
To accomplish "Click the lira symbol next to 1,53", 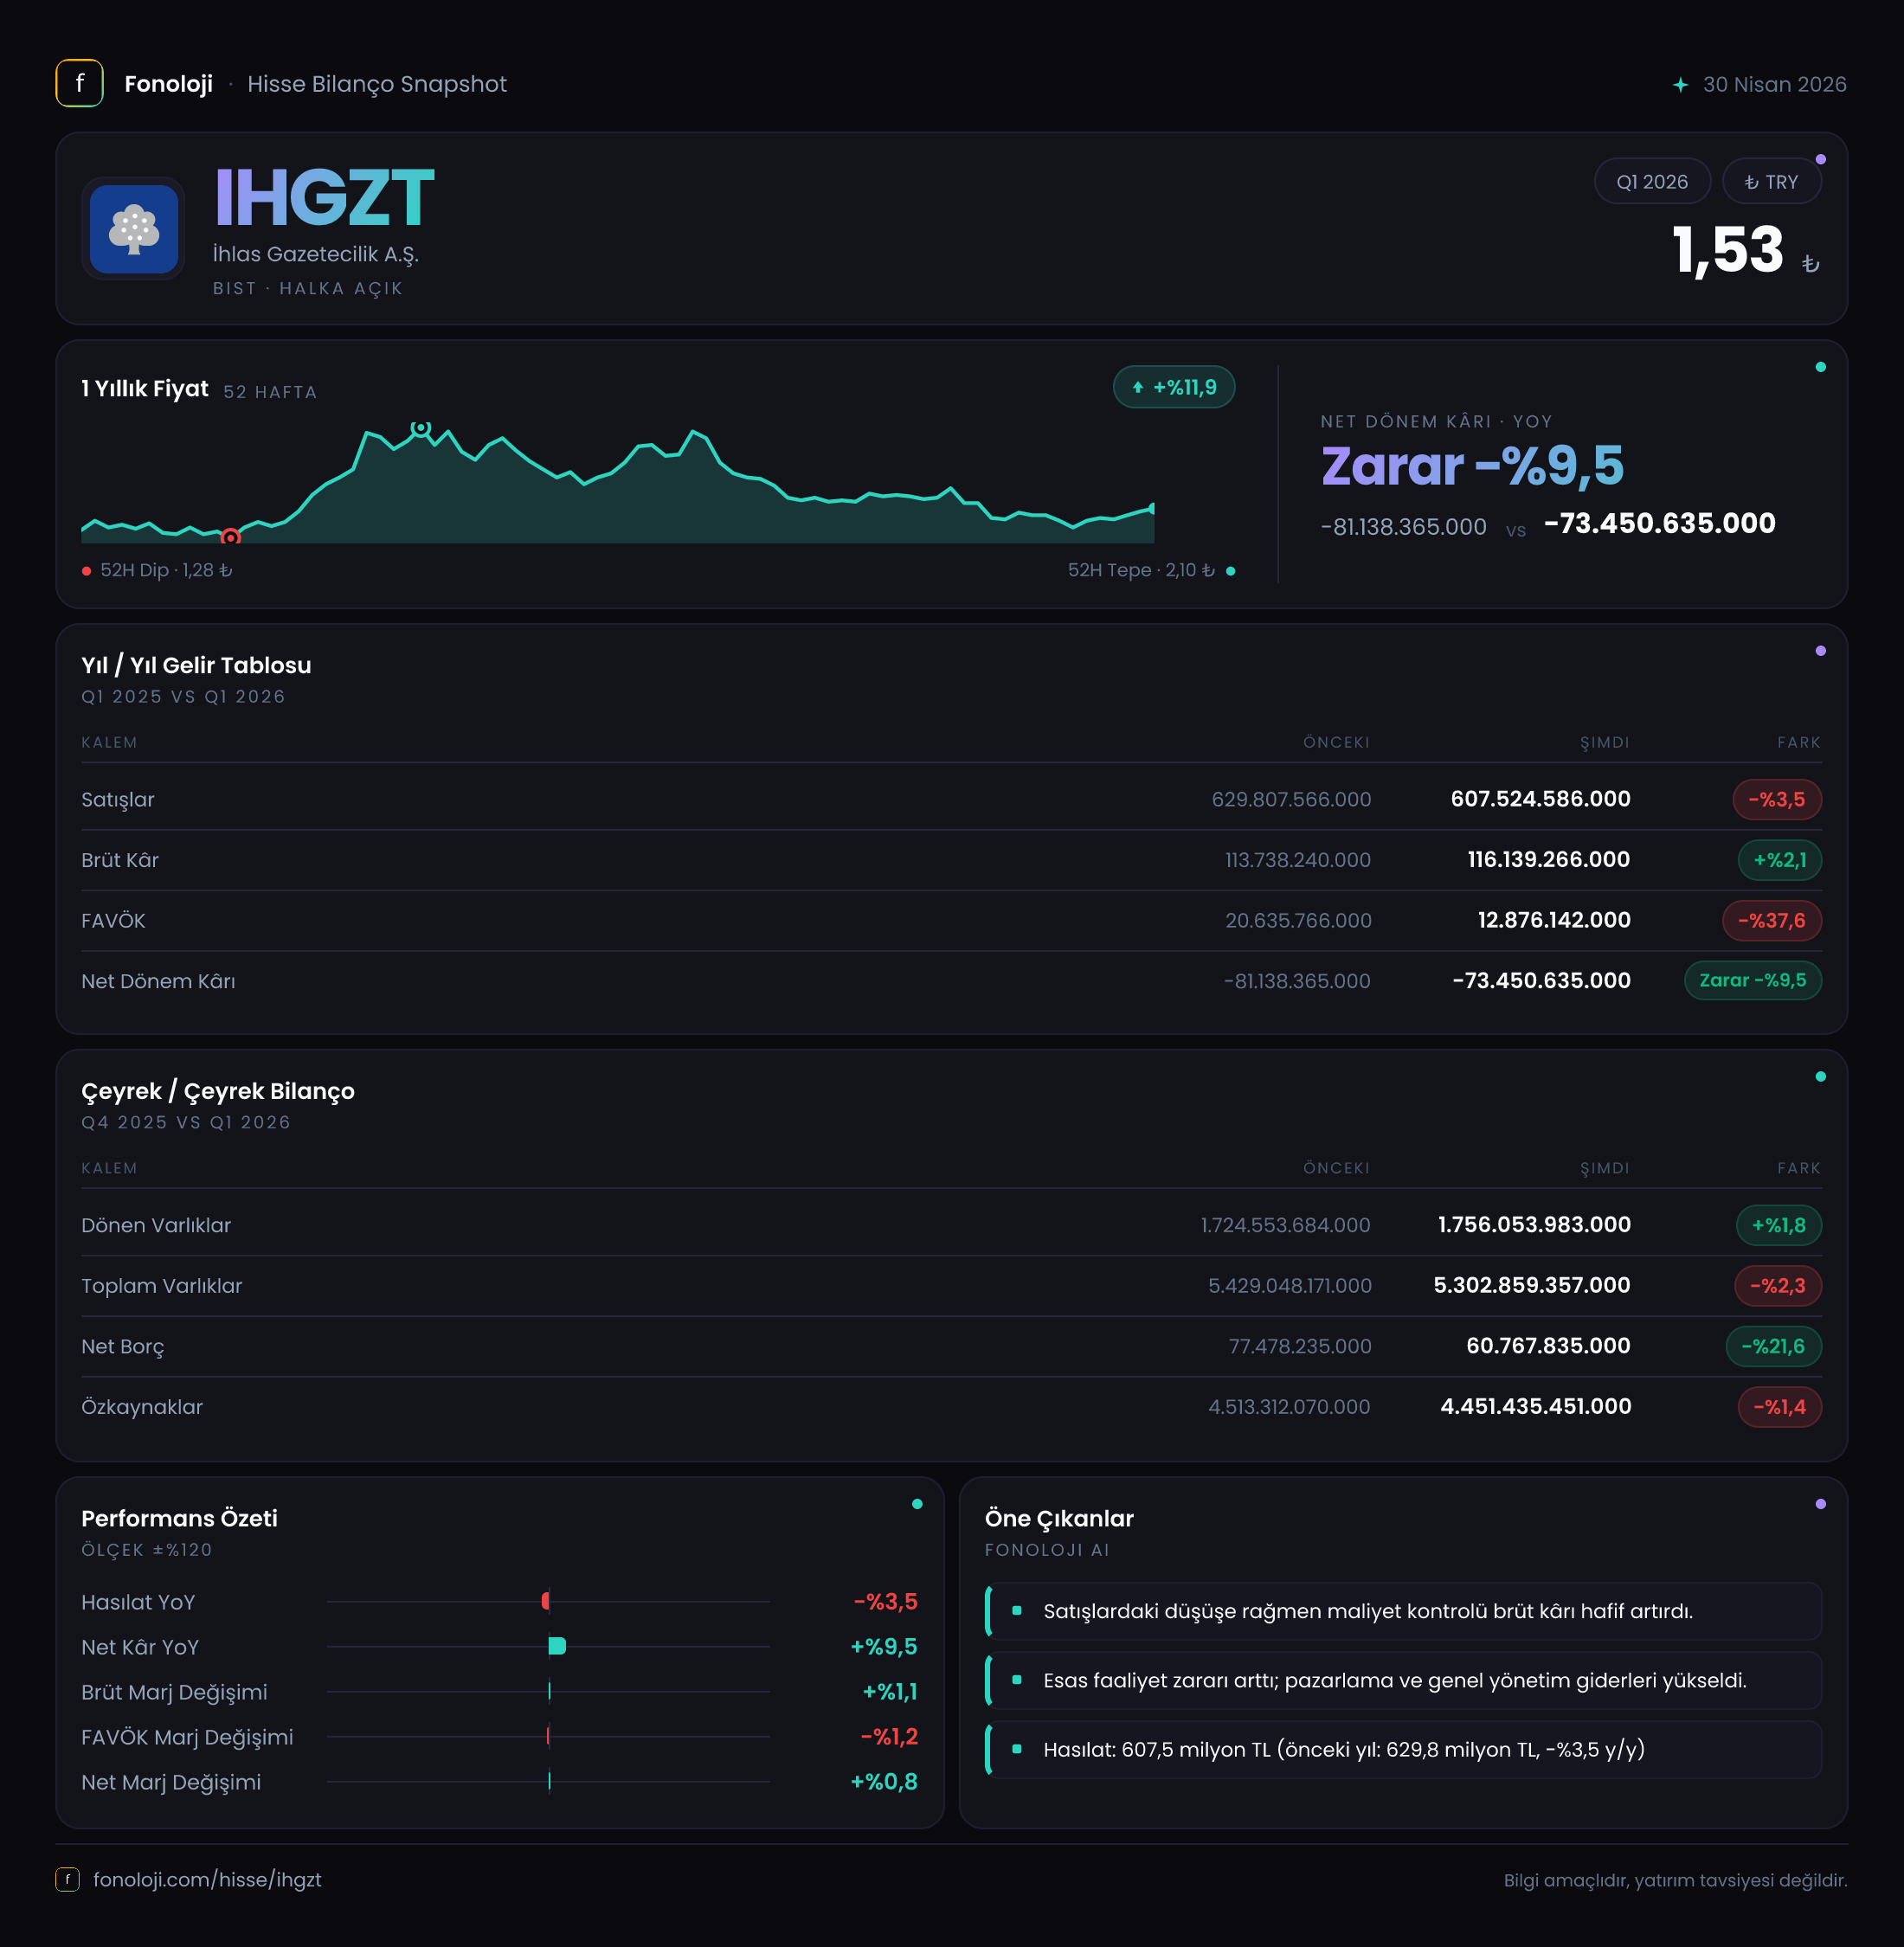I will (x=1810, y=264).
